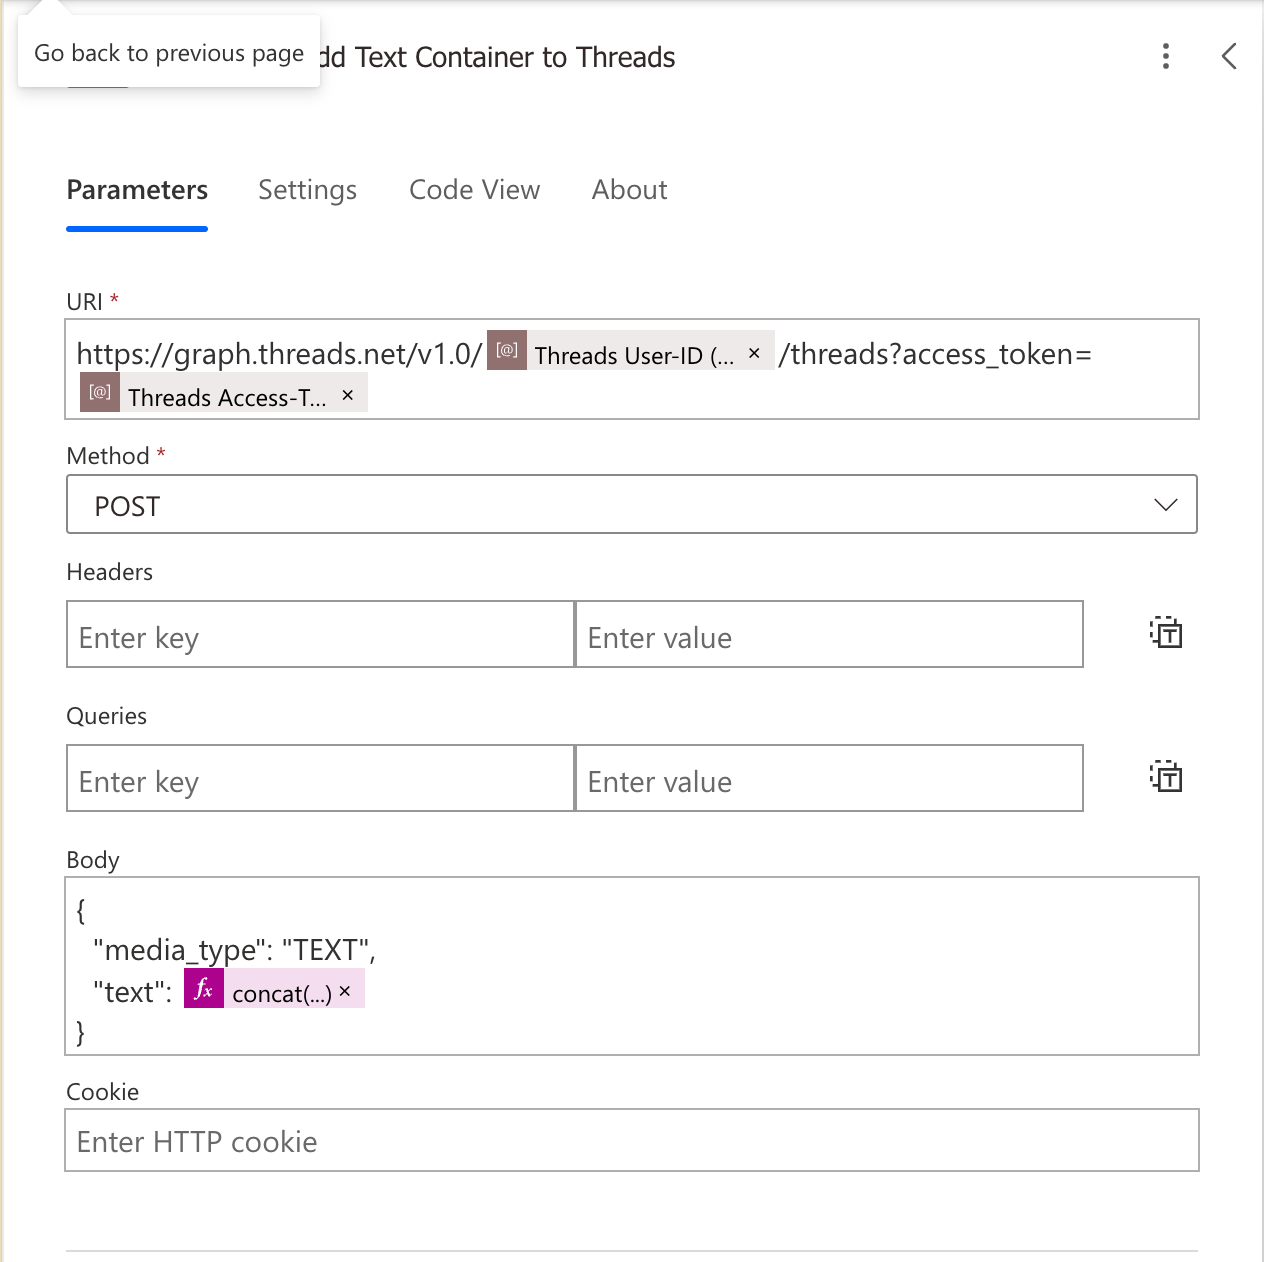Remove the Threads Access-Token token
Screen dimensions: 1264x1262
[347, 395]
